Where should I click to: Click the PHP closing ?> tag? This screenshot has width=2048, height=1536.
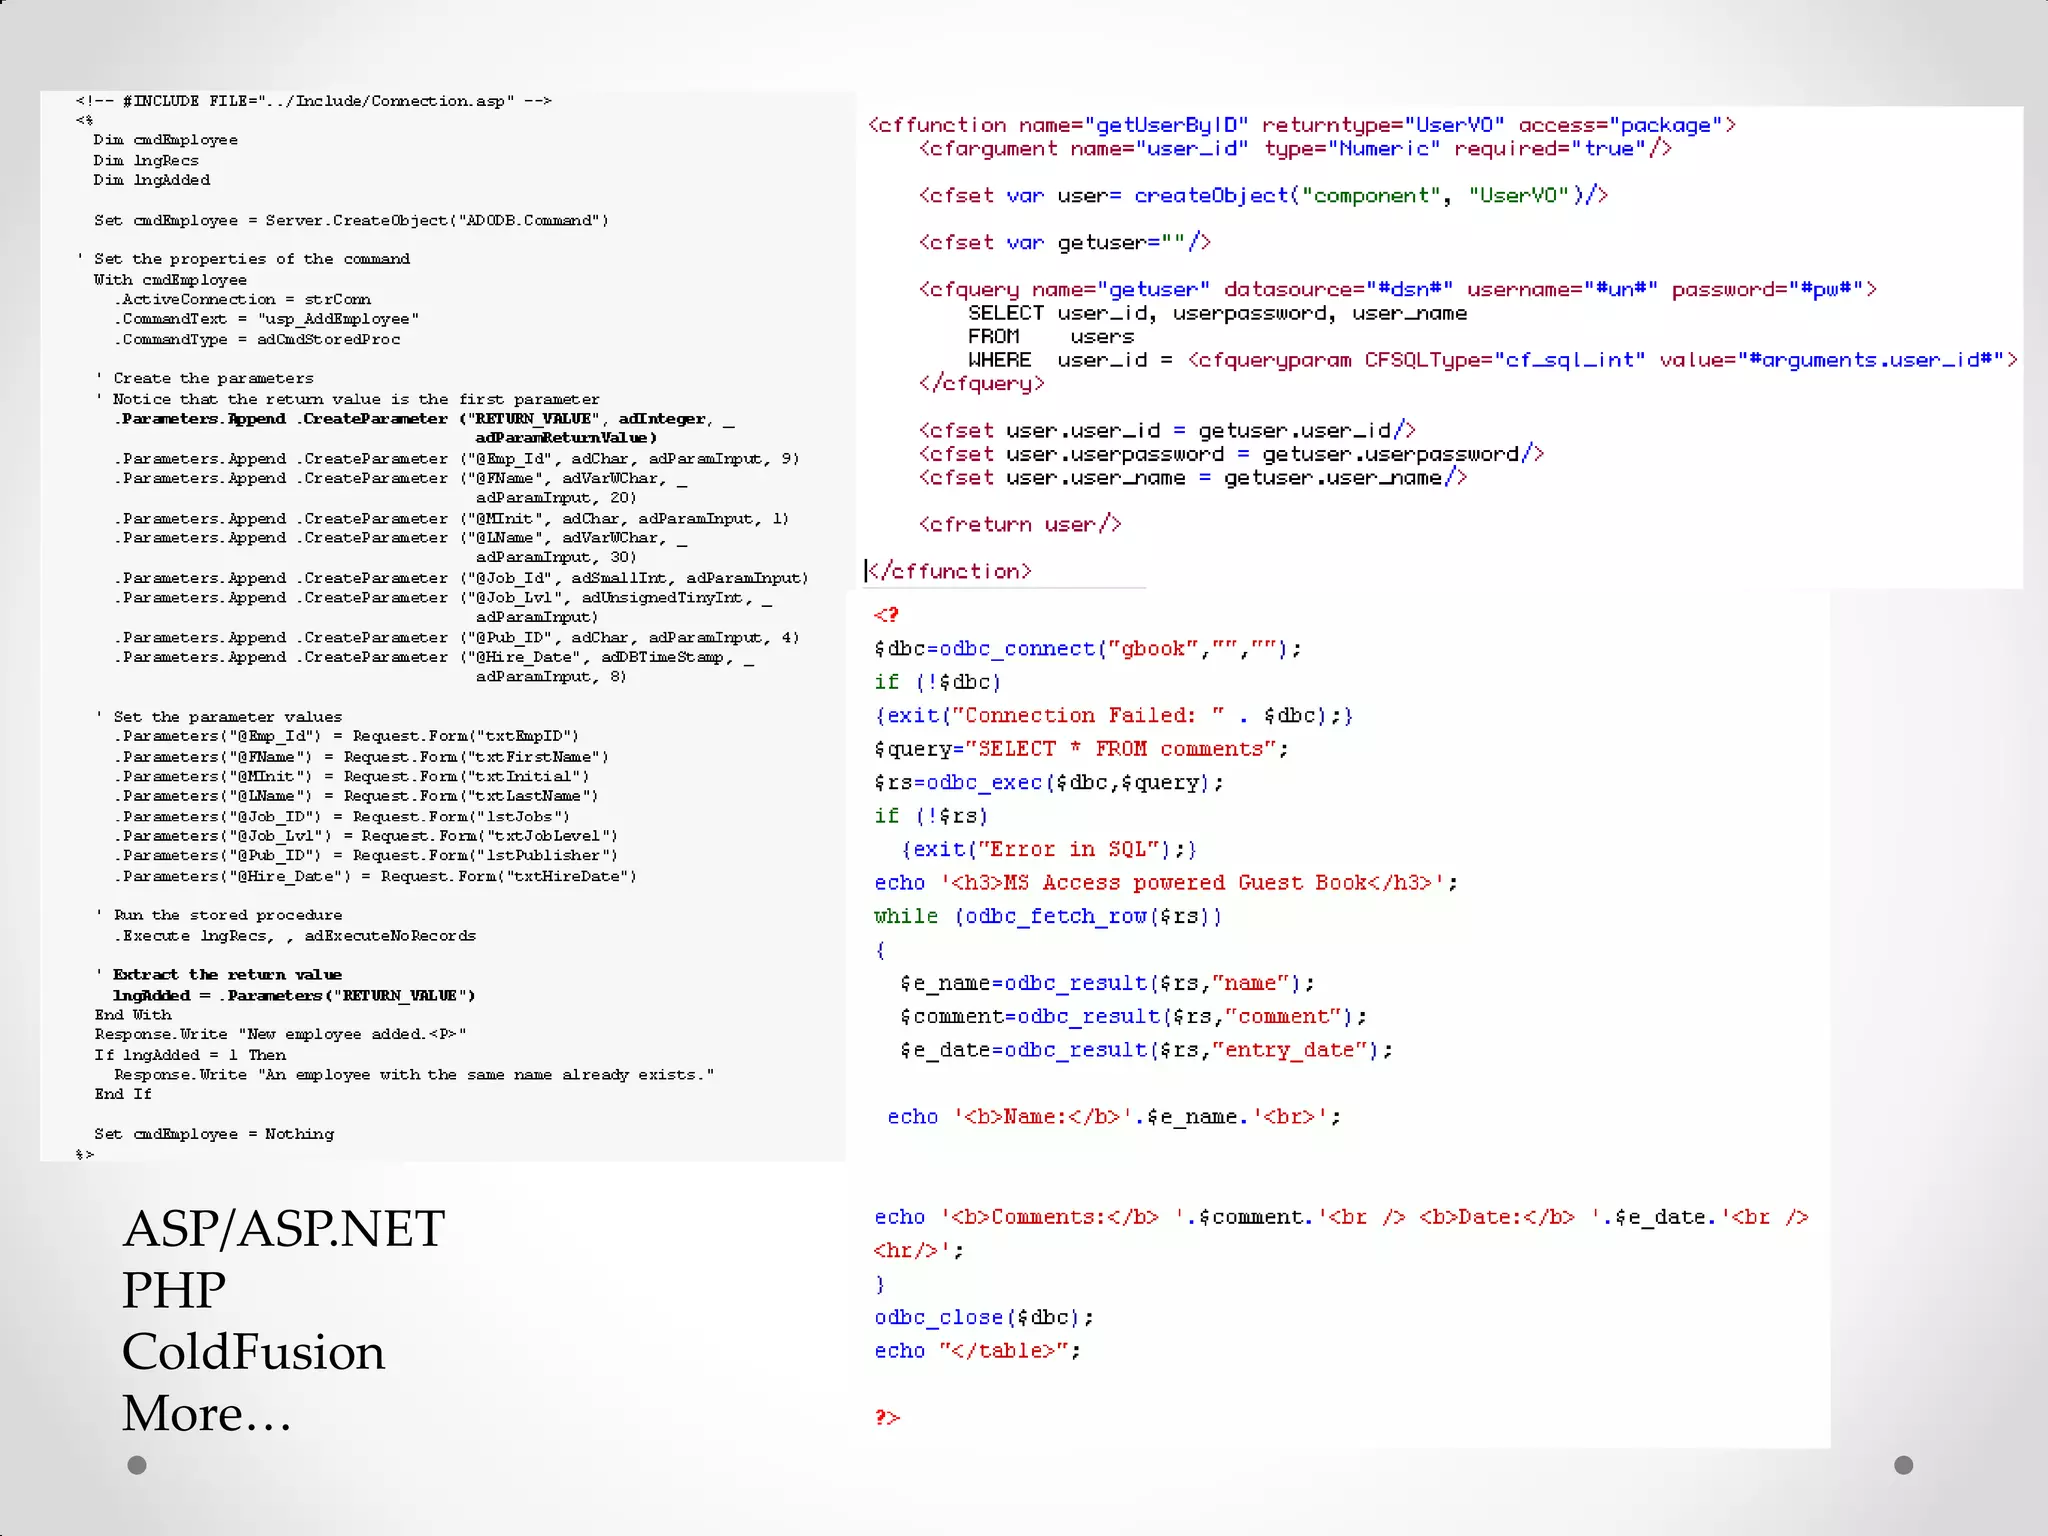887,1417
